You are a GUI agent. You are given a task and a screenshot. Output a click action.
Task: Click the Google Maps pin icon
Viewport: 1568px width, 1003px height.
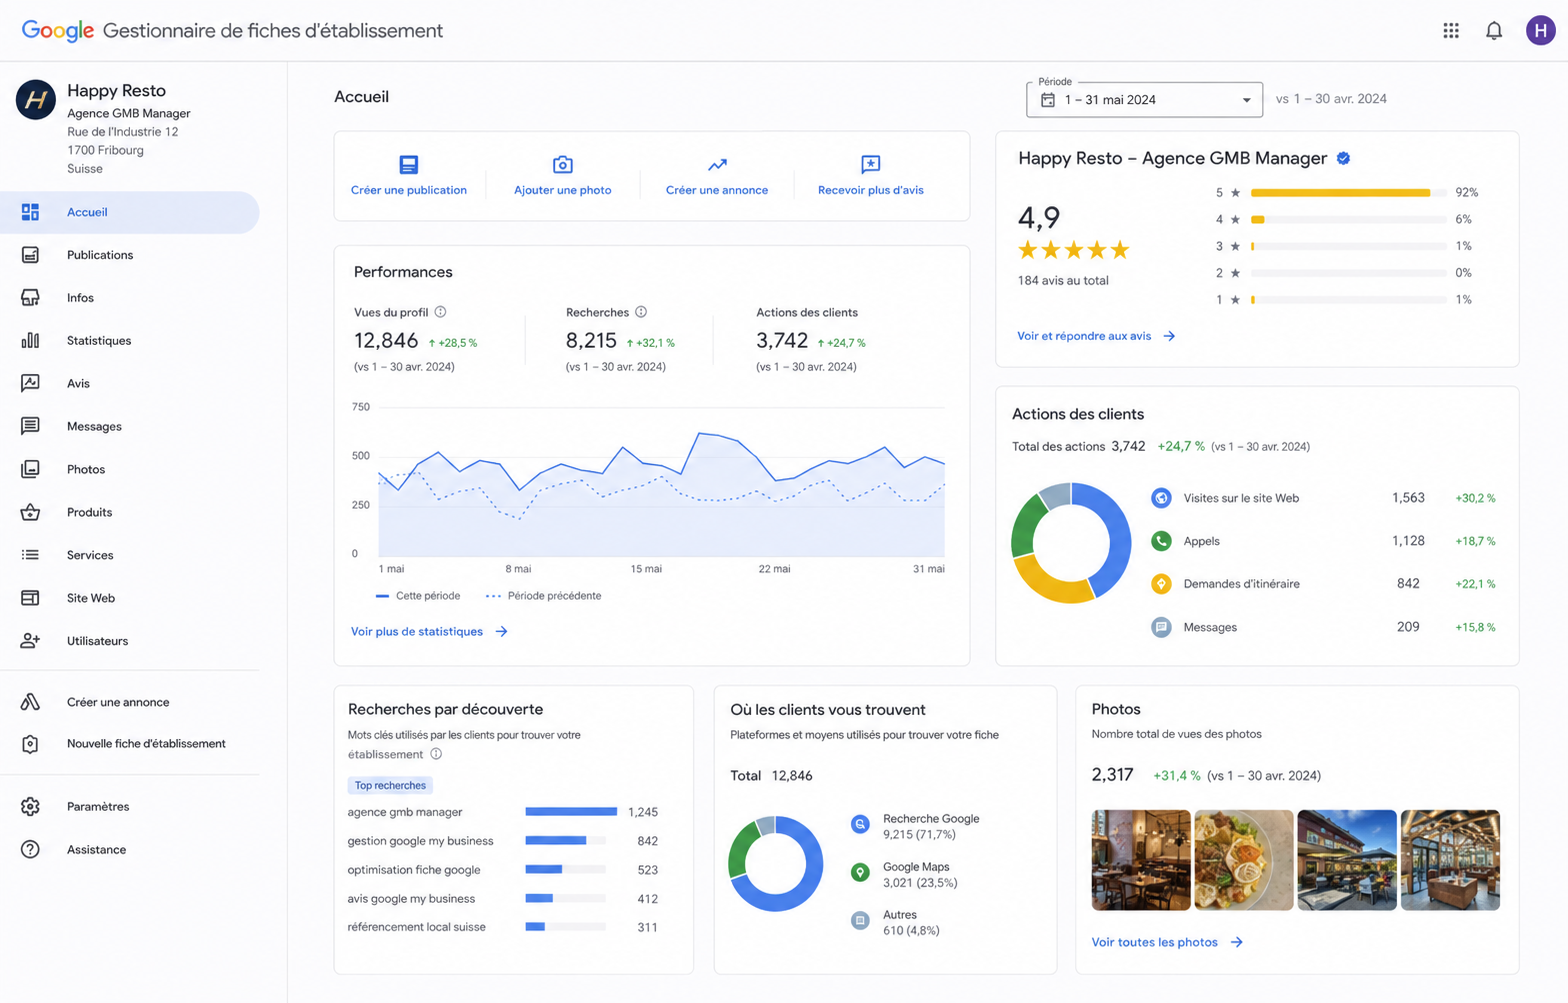860,872
